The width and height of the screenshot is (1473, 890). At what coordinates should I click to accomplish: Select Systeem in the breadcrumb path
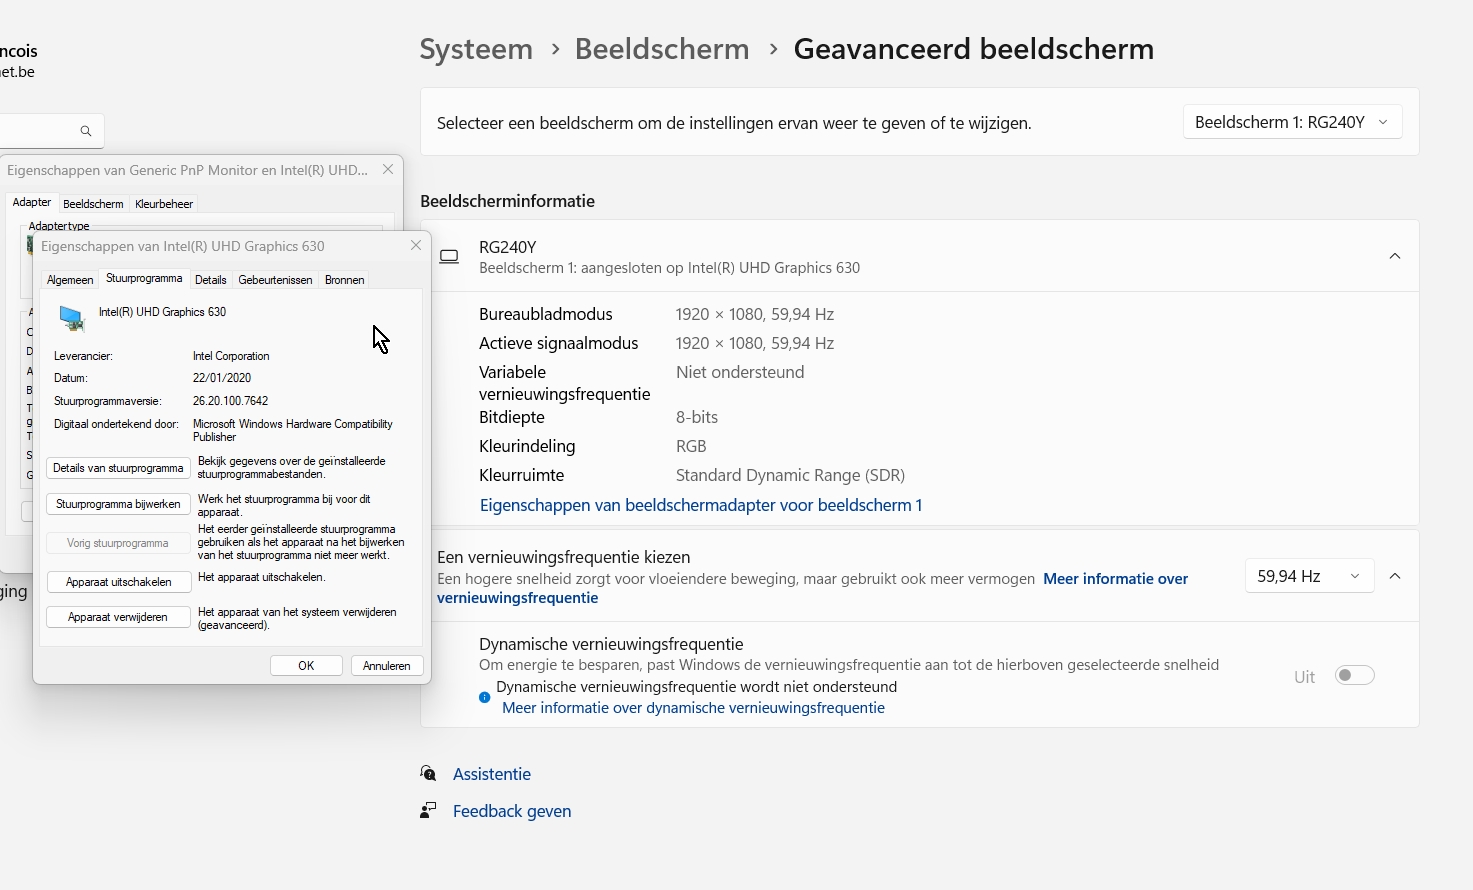[x=475, y=48]
